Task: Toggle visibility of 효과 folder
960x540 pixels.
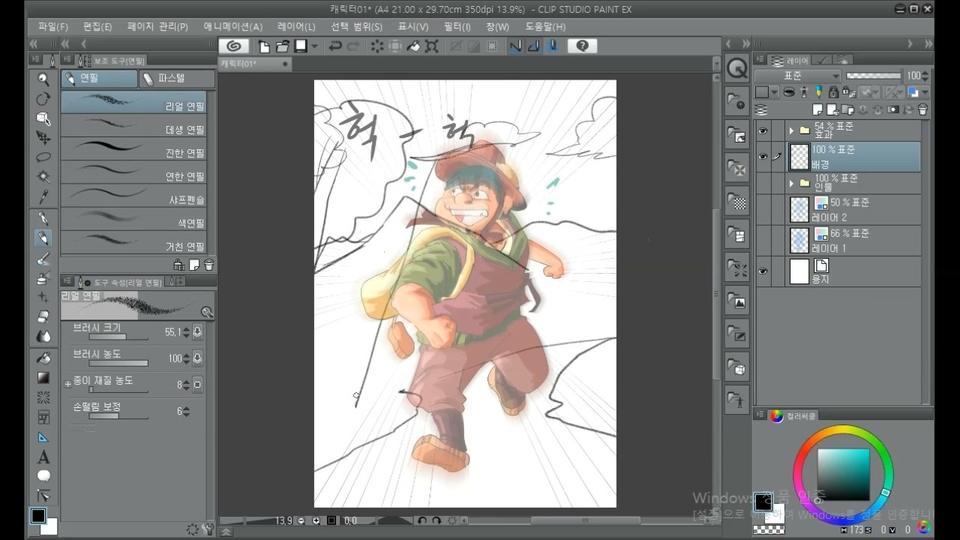Action: tap(763, 130)
